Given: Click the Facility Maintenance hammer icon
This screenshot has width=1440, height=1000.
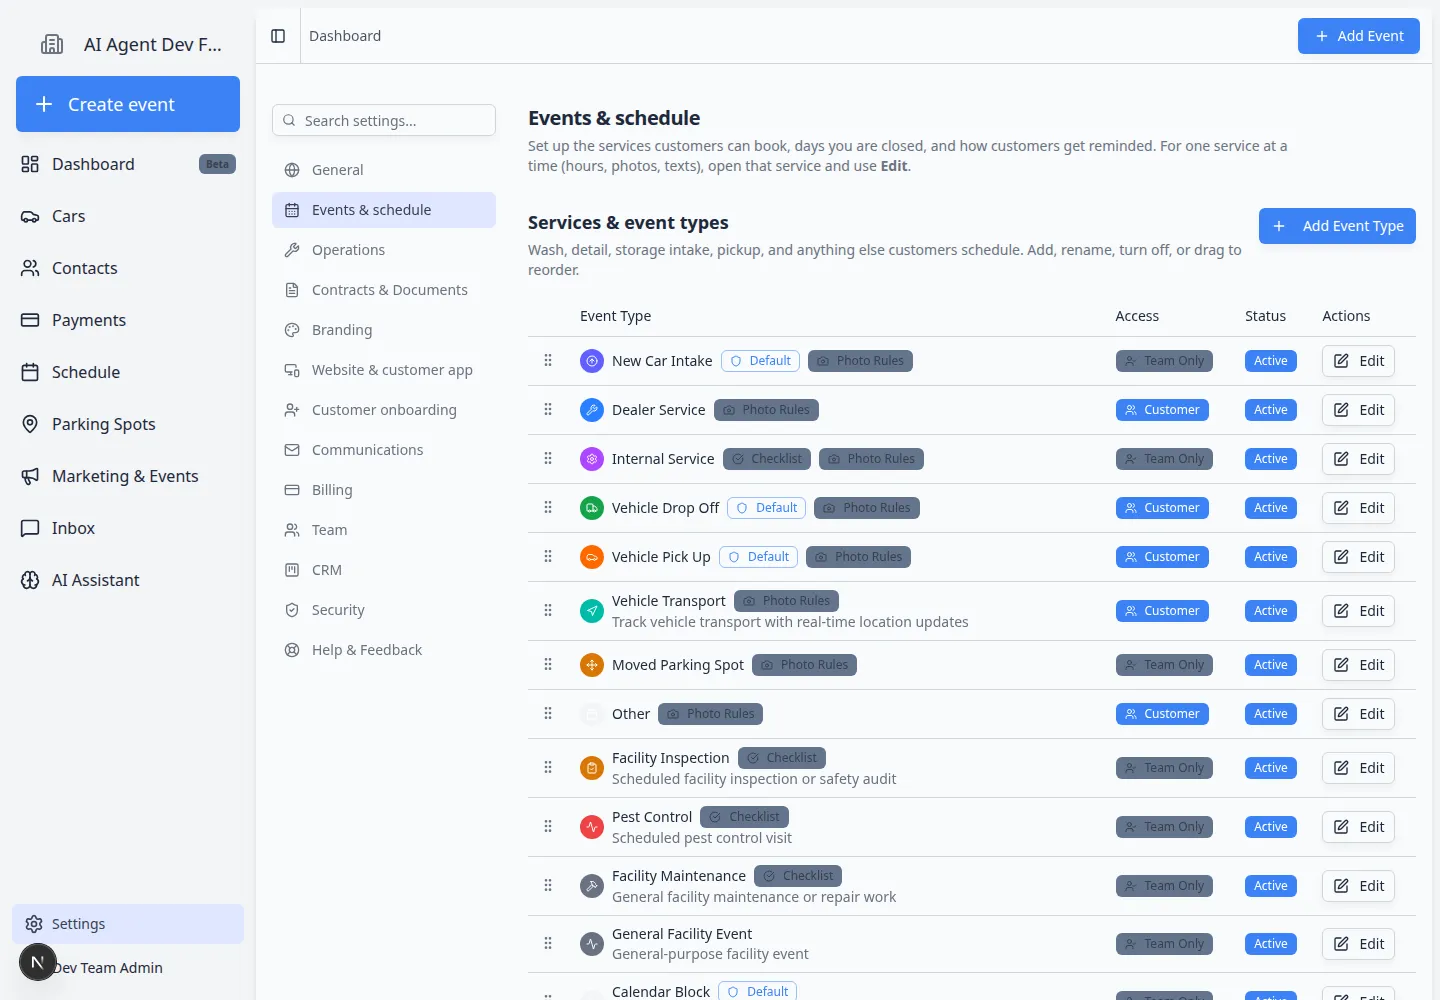Looking at the screenshot, I should 592,886.
